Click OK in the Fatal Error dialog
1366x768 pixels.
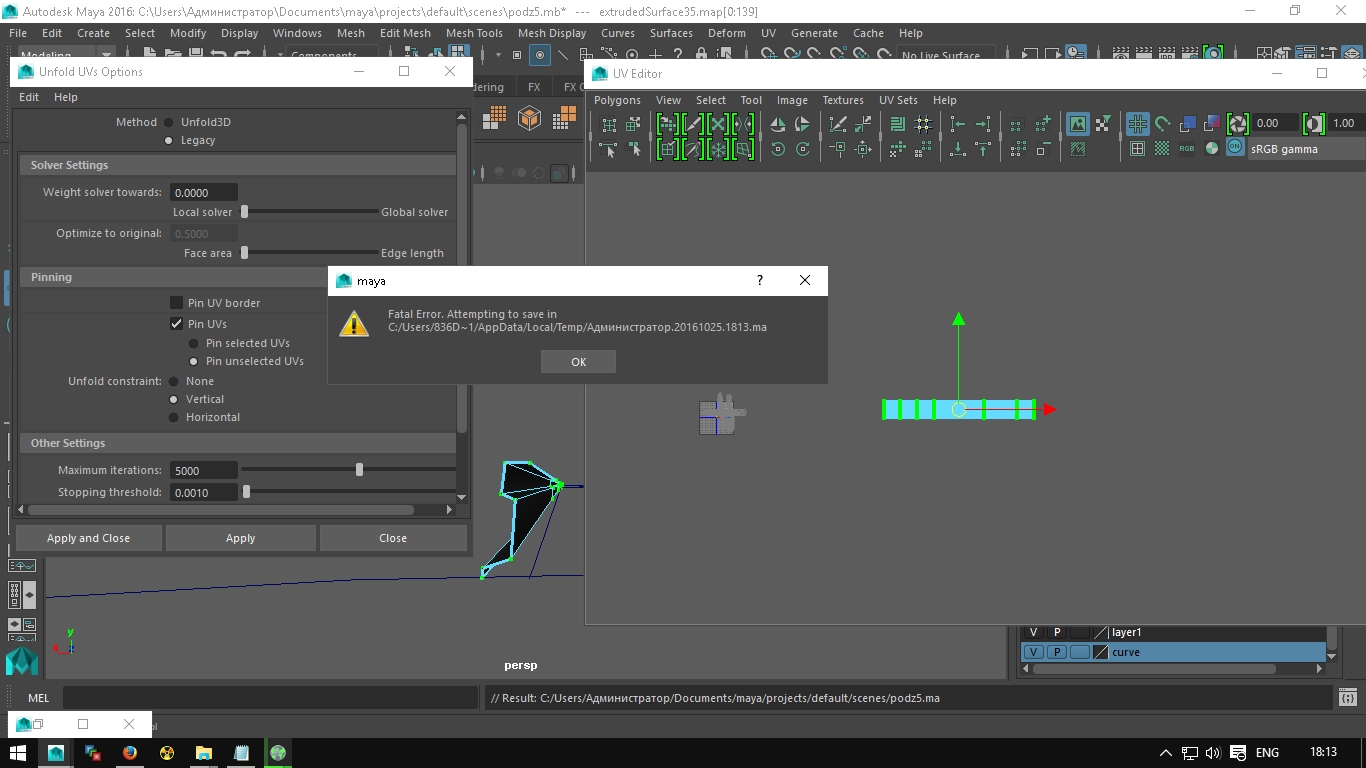click(578, 362)
